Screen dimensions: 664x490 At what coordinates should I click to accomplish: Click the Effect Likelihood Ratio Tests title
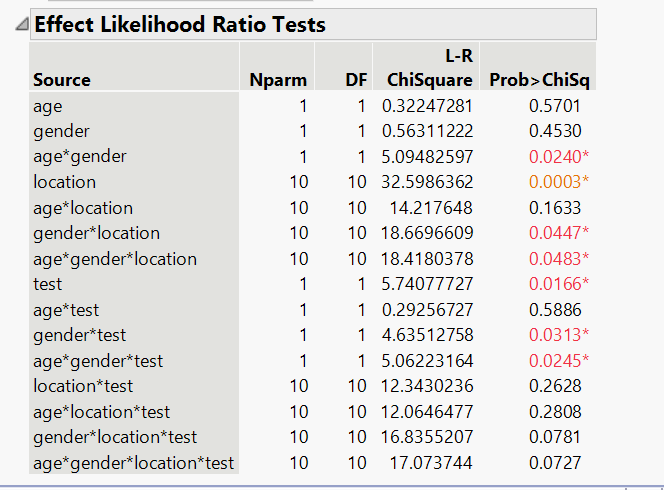[x=180, y=25]
